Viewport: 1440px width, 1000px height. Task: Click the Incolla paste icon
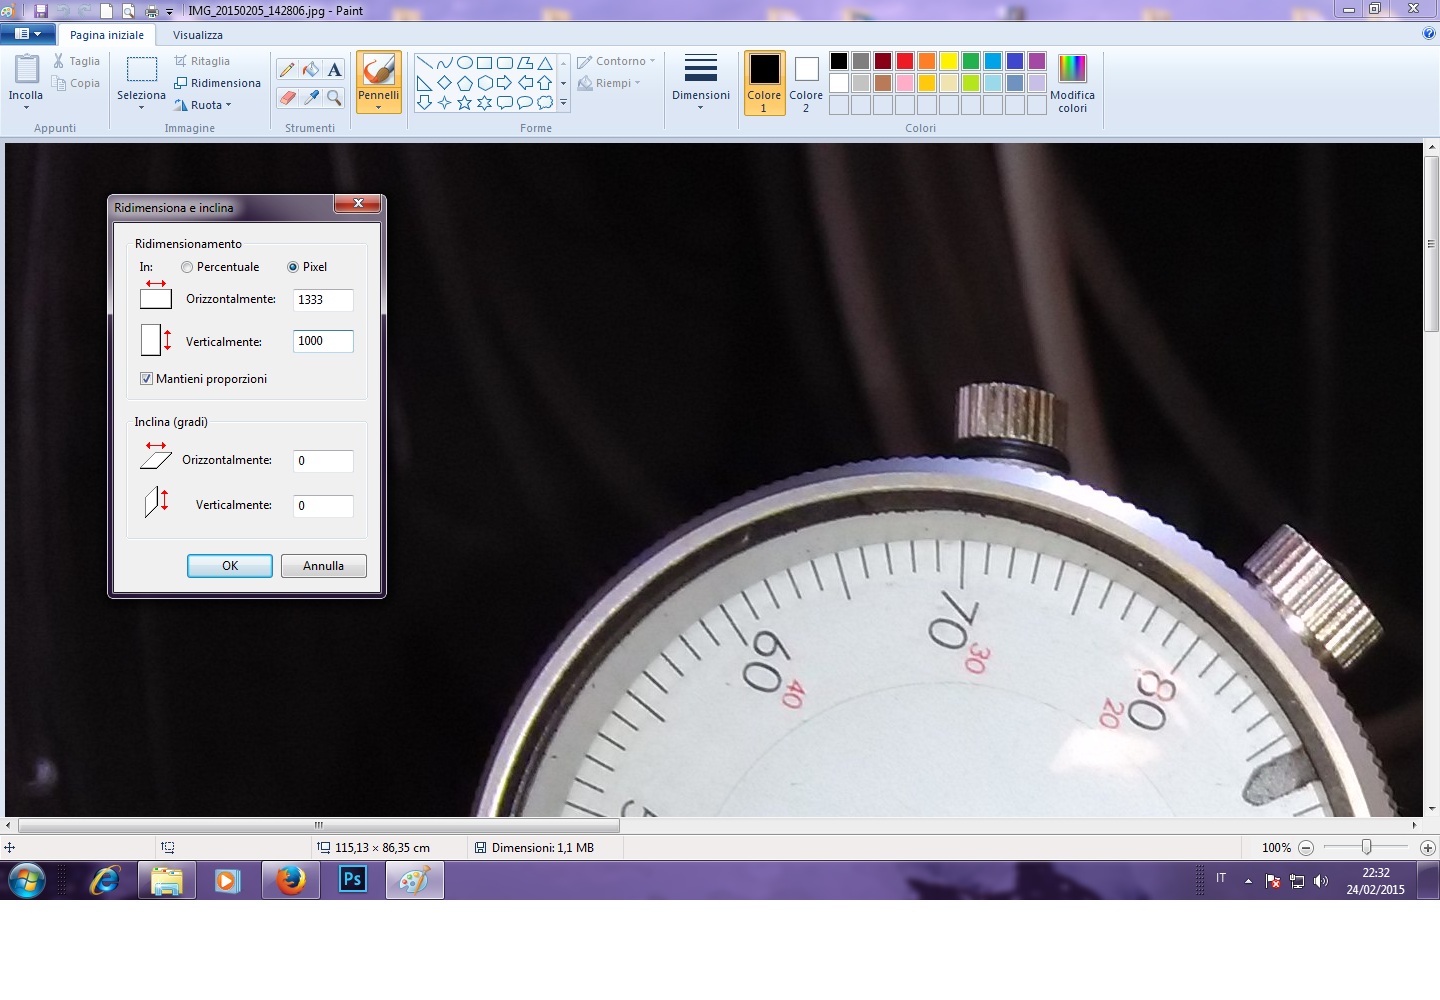26,69
